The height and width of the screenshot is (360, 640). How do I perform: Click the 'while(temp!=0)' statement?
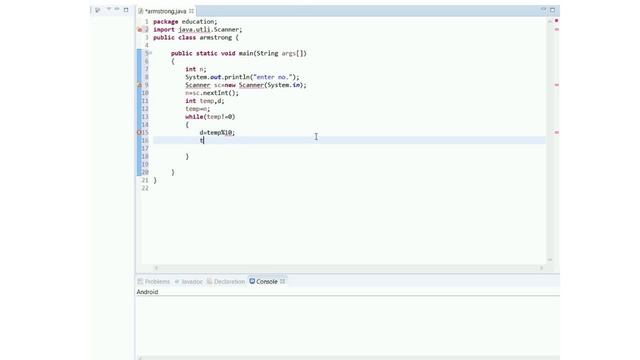click(x=210, y=117)
